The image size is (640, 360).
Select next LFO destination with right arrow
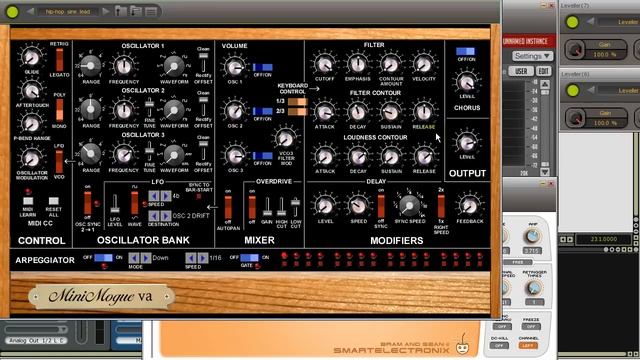(x=166, y=216)
